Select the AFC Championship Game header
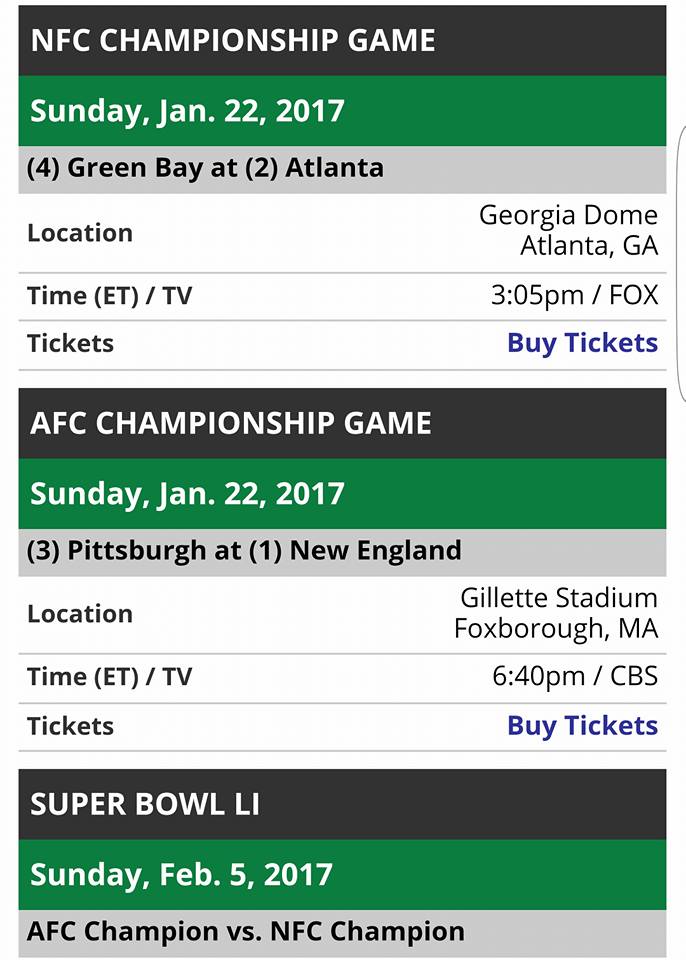The height and width of the screenshot is (960, 686). (x=231, y=423)
